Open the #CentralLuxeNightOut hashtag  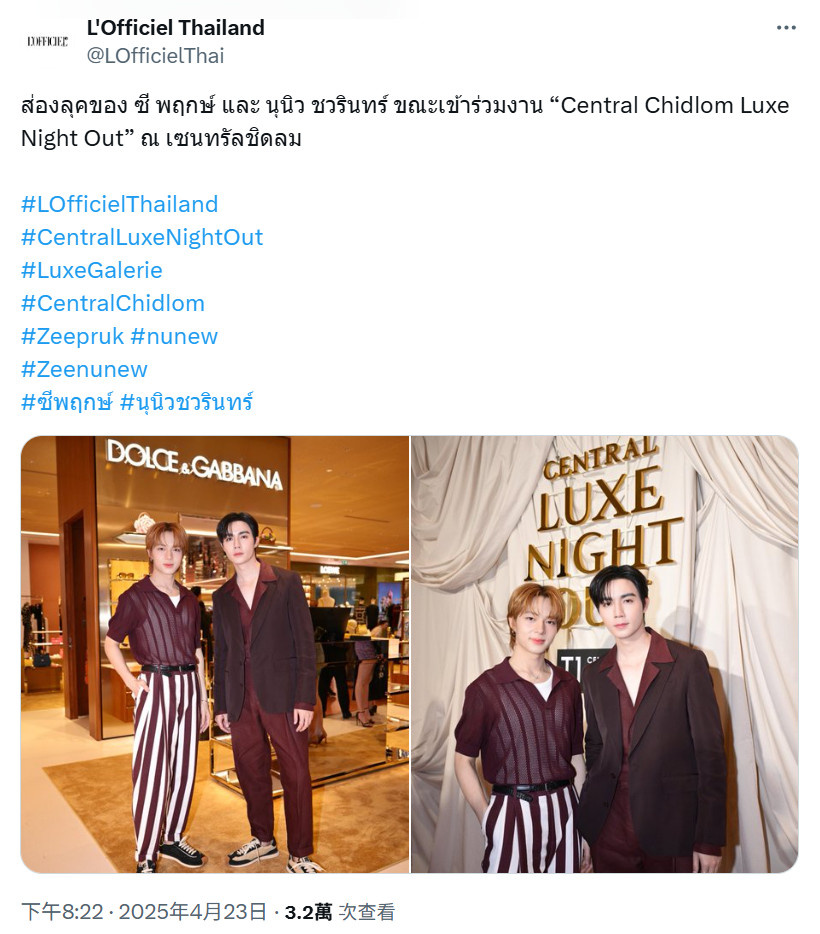(x=142, y=237)
